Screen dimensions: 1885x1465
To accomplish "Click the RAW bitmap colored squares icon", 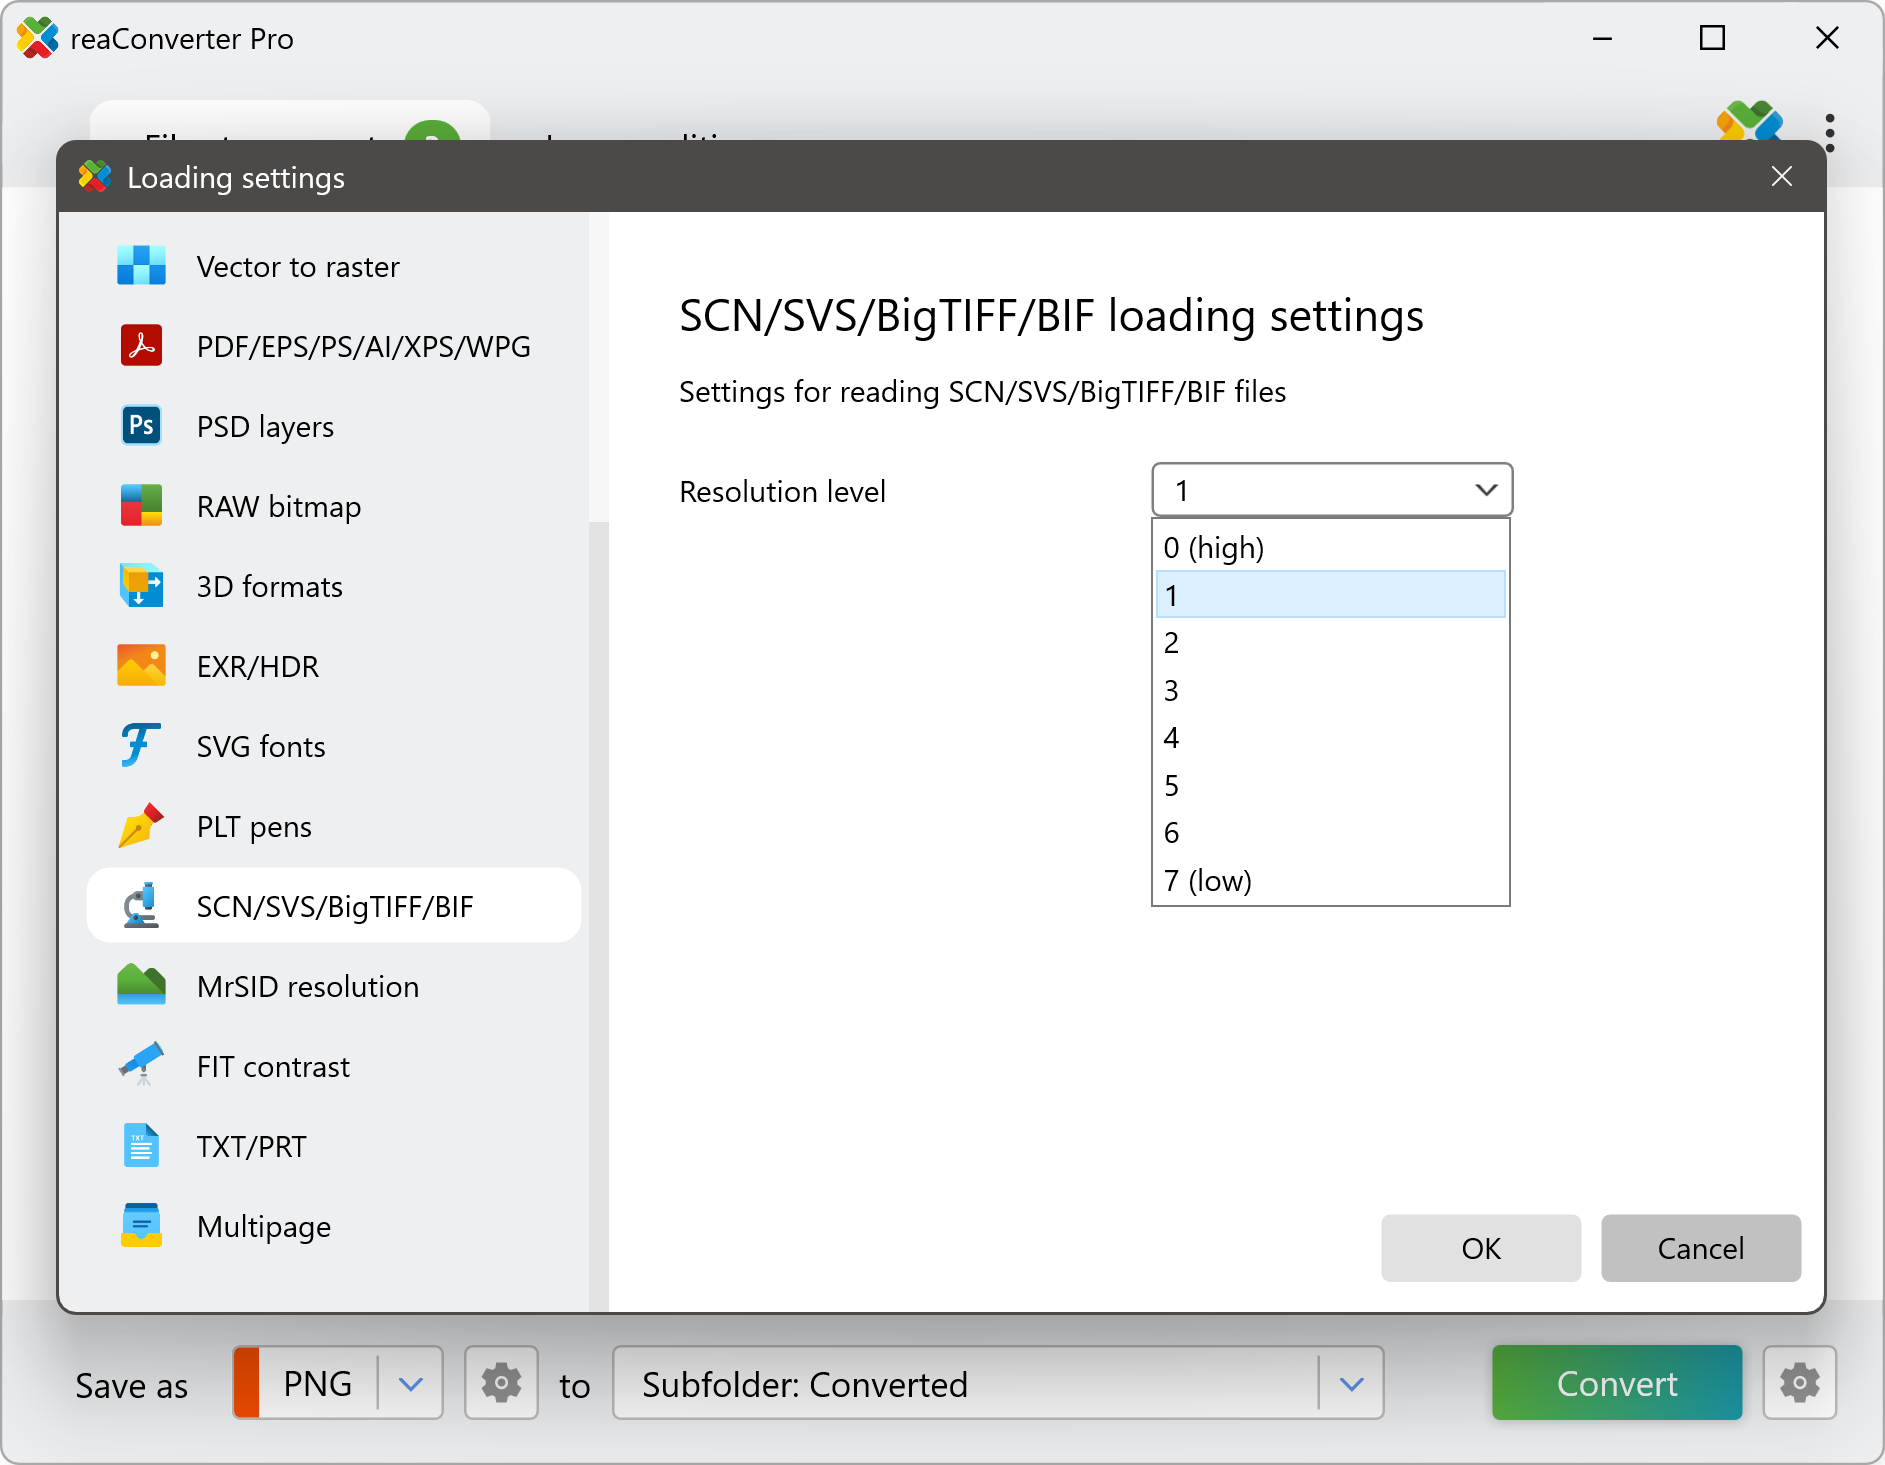I will (x=141, y=506).
